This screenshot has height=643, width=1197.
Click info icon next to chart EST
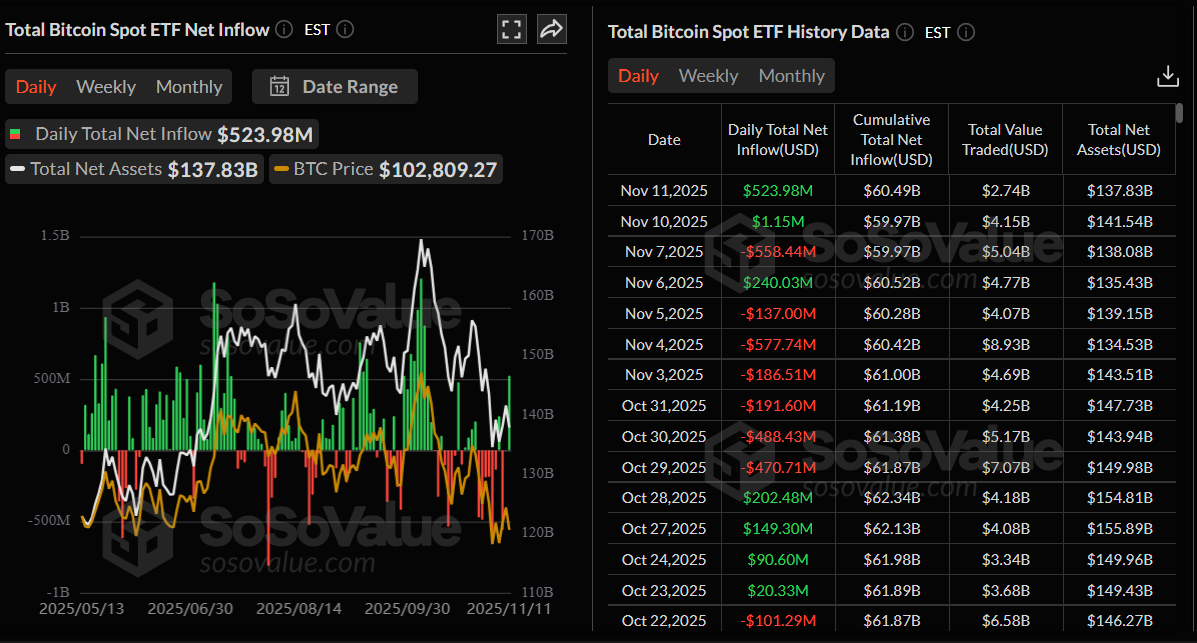coord(345,30)
